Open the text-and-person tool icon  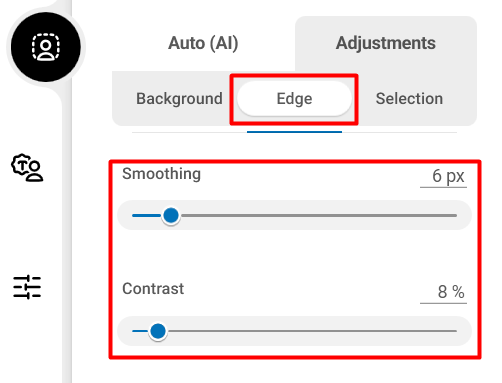(27, 168)
